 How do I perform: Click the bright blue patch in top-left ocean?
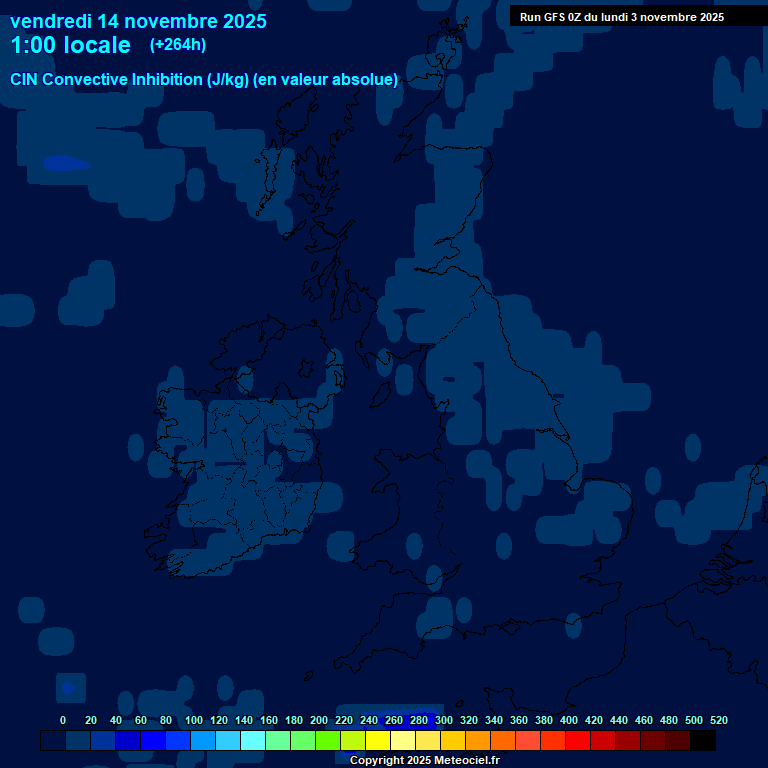(66, 163)
